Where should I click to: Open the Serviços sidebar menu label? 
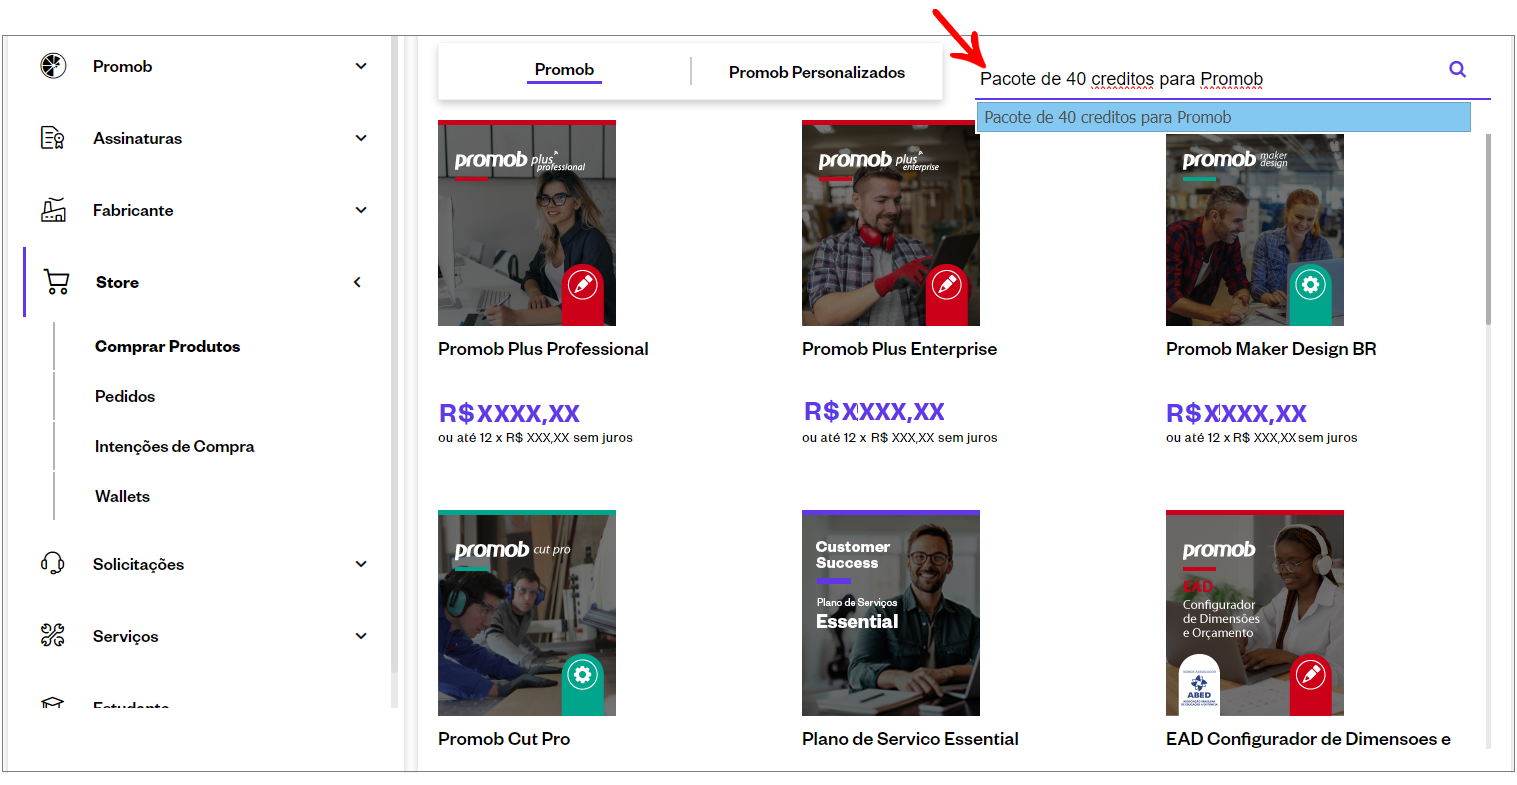tap(126, 636)
